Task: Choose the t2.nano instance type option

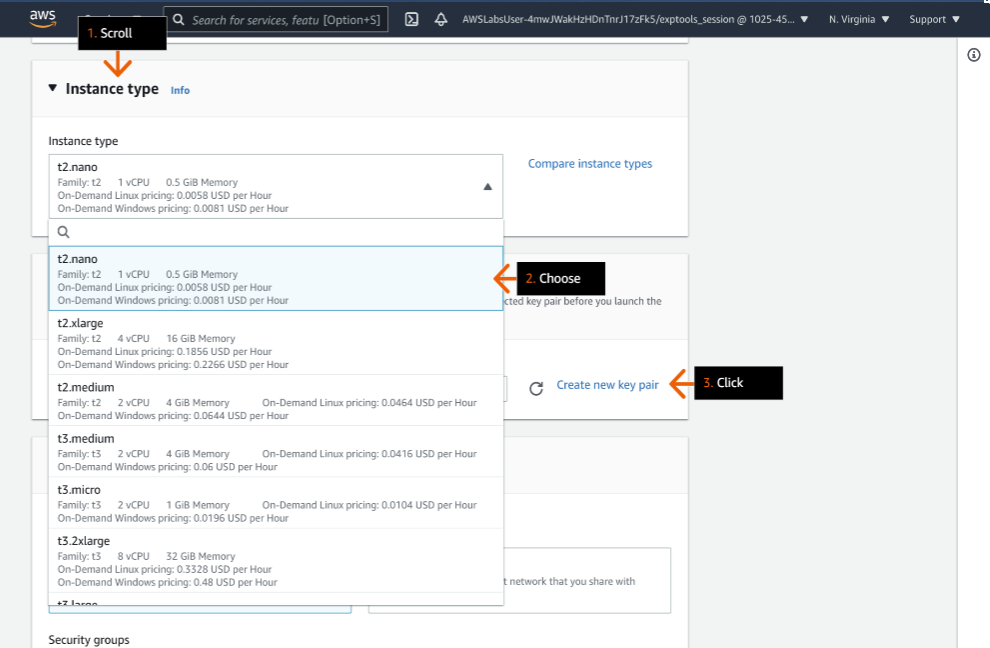Action: click(x=275, y=279)
